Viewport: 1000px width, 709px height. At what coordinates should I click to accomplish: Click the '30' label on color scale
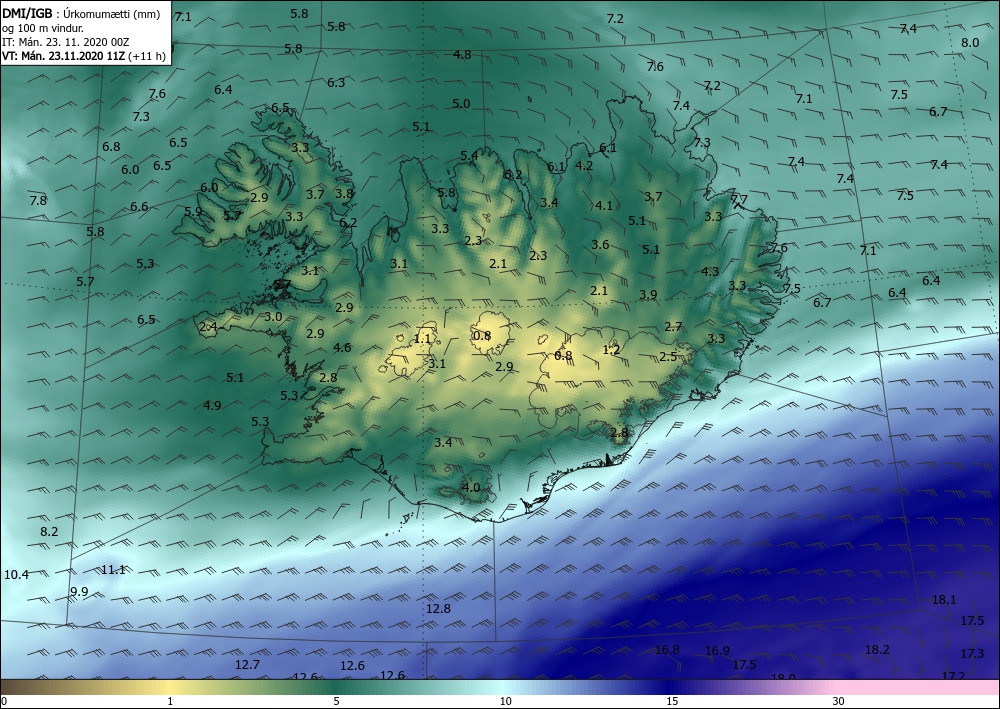coord(838,701)
